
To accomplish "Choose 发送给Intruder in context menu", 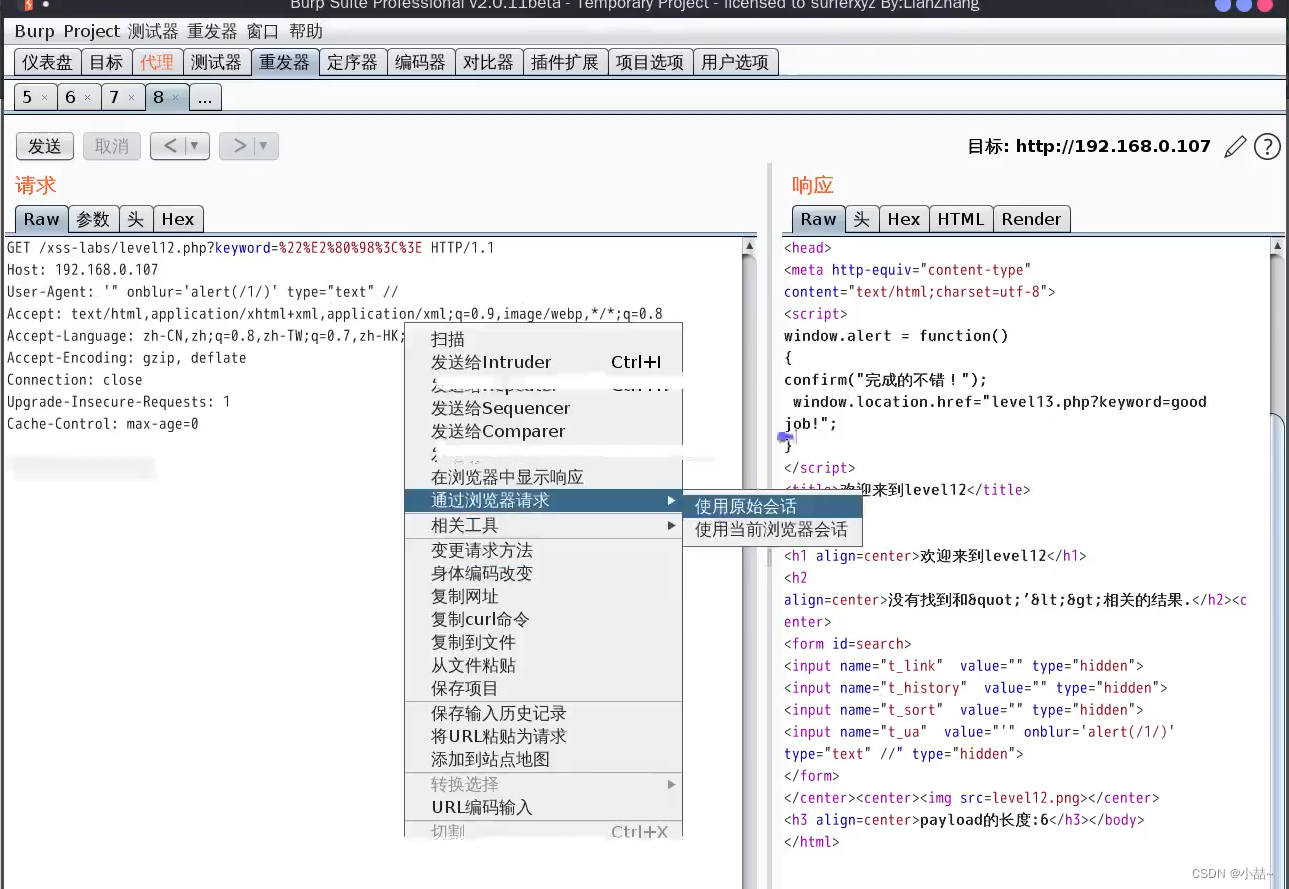I will pyautogui.click(x=543, y=362).
